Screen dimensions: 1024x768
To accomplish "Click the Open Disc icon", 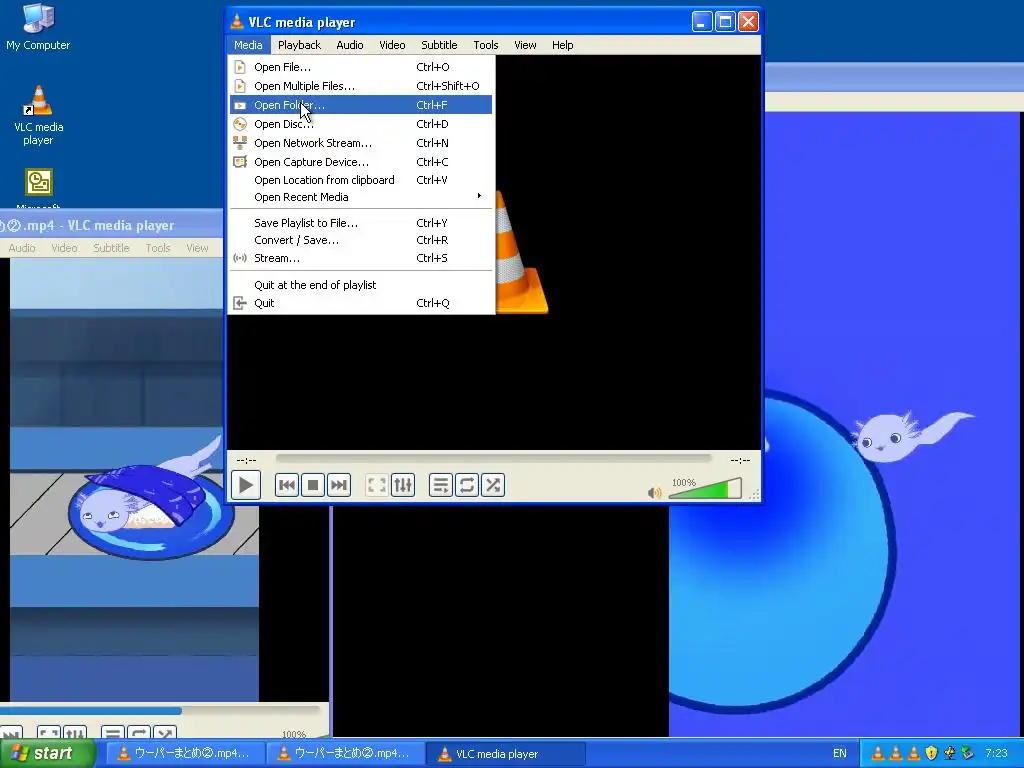I will 240,123.
